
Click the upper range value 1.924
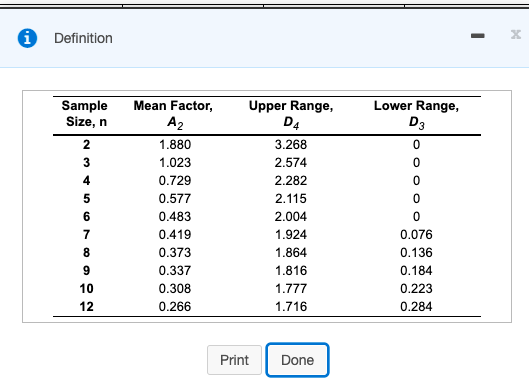[291, 235]
